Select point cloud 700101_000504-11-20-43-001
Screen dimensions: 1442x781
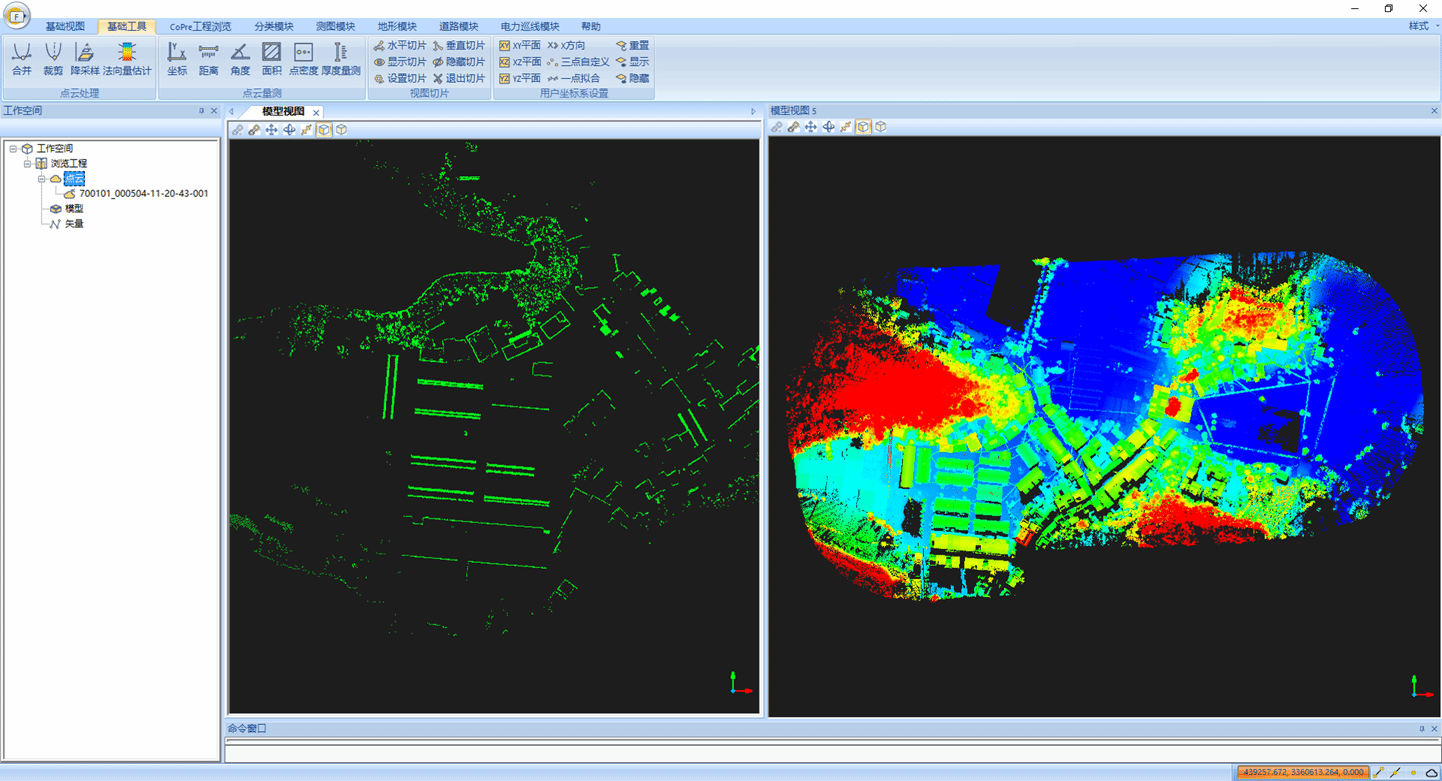[144, 194]
